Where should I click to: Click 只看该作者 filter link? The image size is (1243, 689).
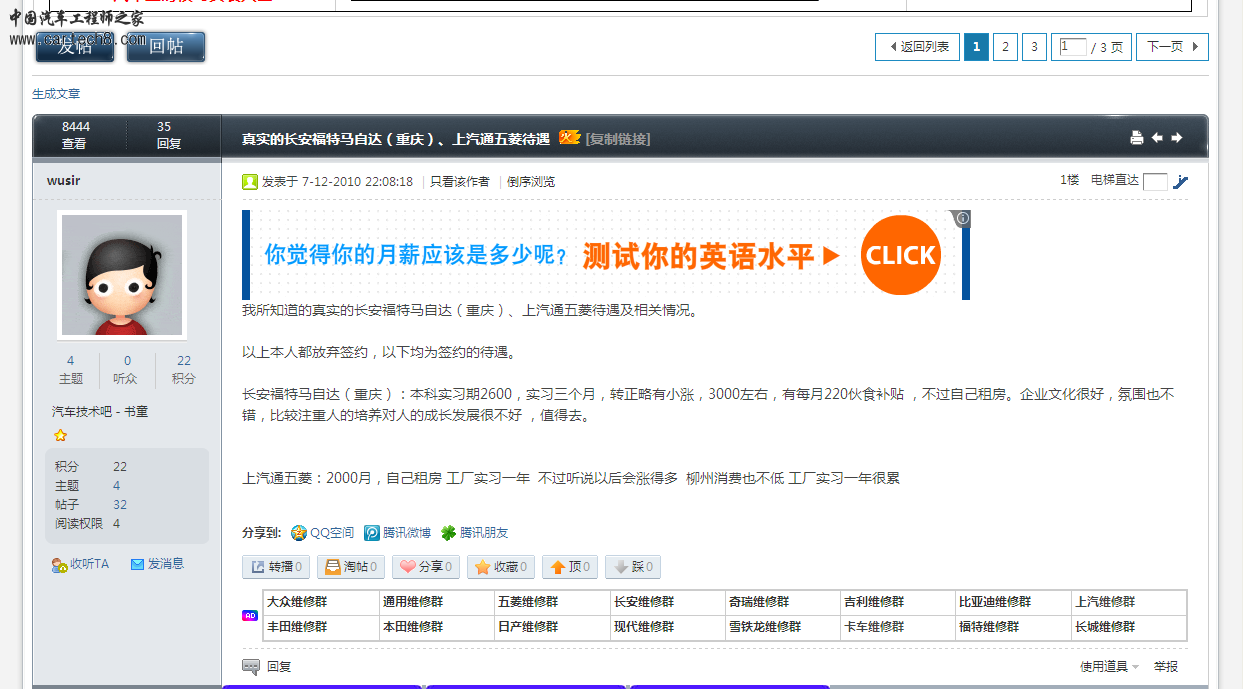point(460,182)
